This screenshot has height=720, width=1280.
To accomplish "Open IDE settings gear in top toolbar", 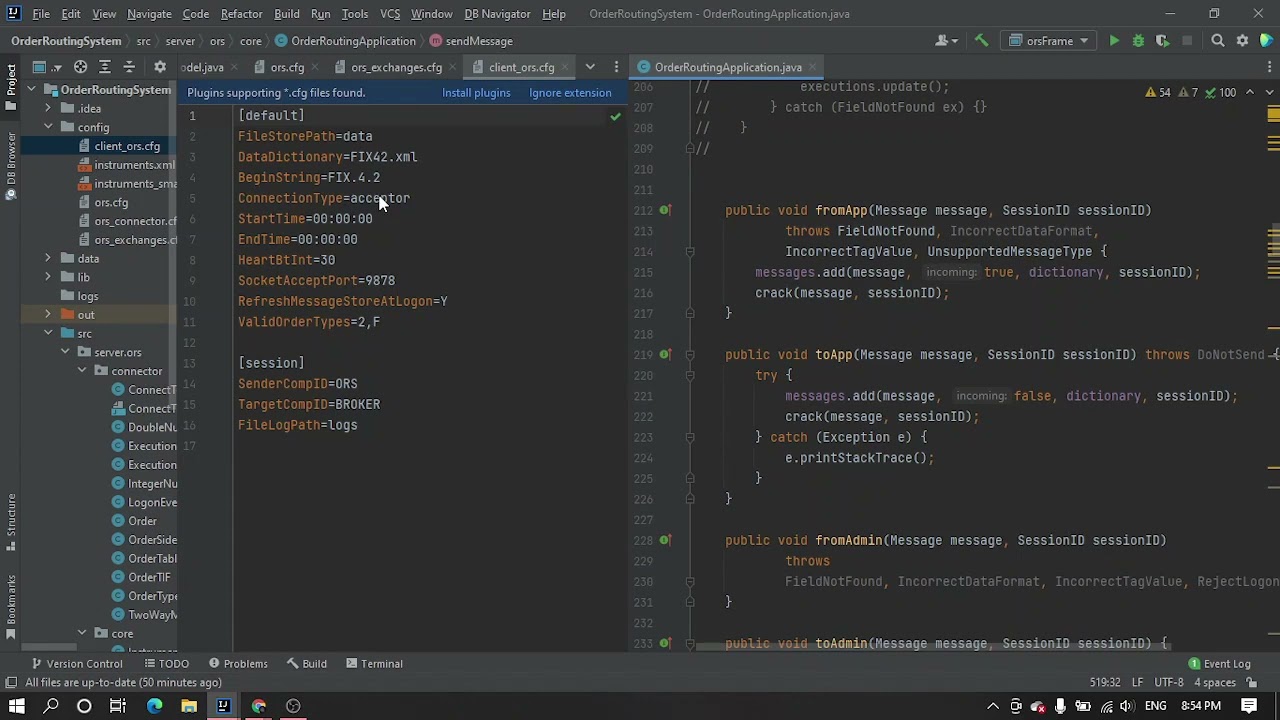I will coord(1242,41).
